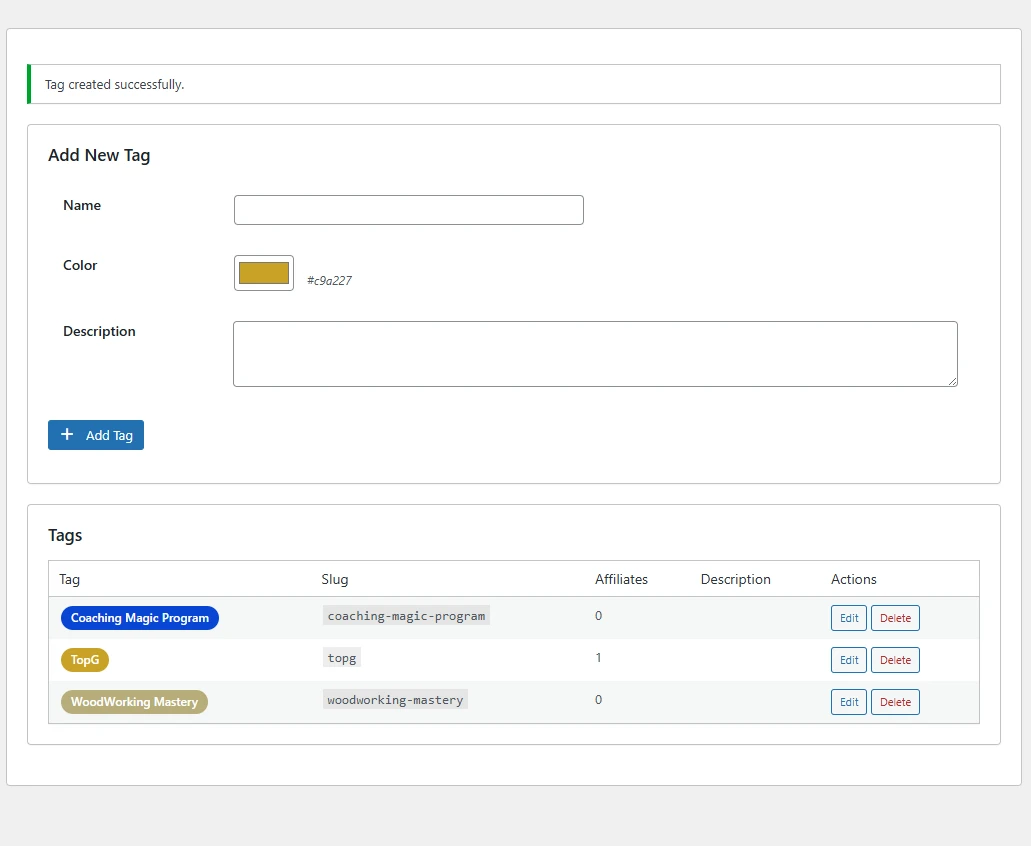Delete the TopG tag
The width and height of the screenshot is (1031, 846).
(895, 660)
